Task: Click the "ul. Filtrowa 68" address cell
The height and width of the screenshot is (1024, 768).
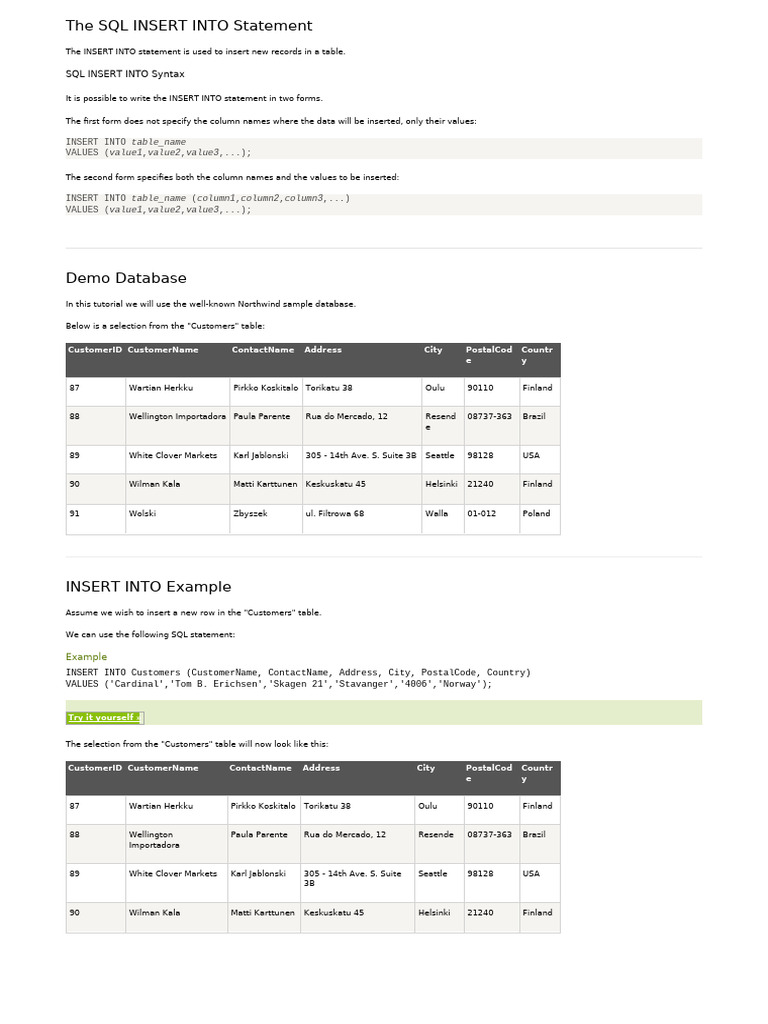Action: (x=335, y=513)
